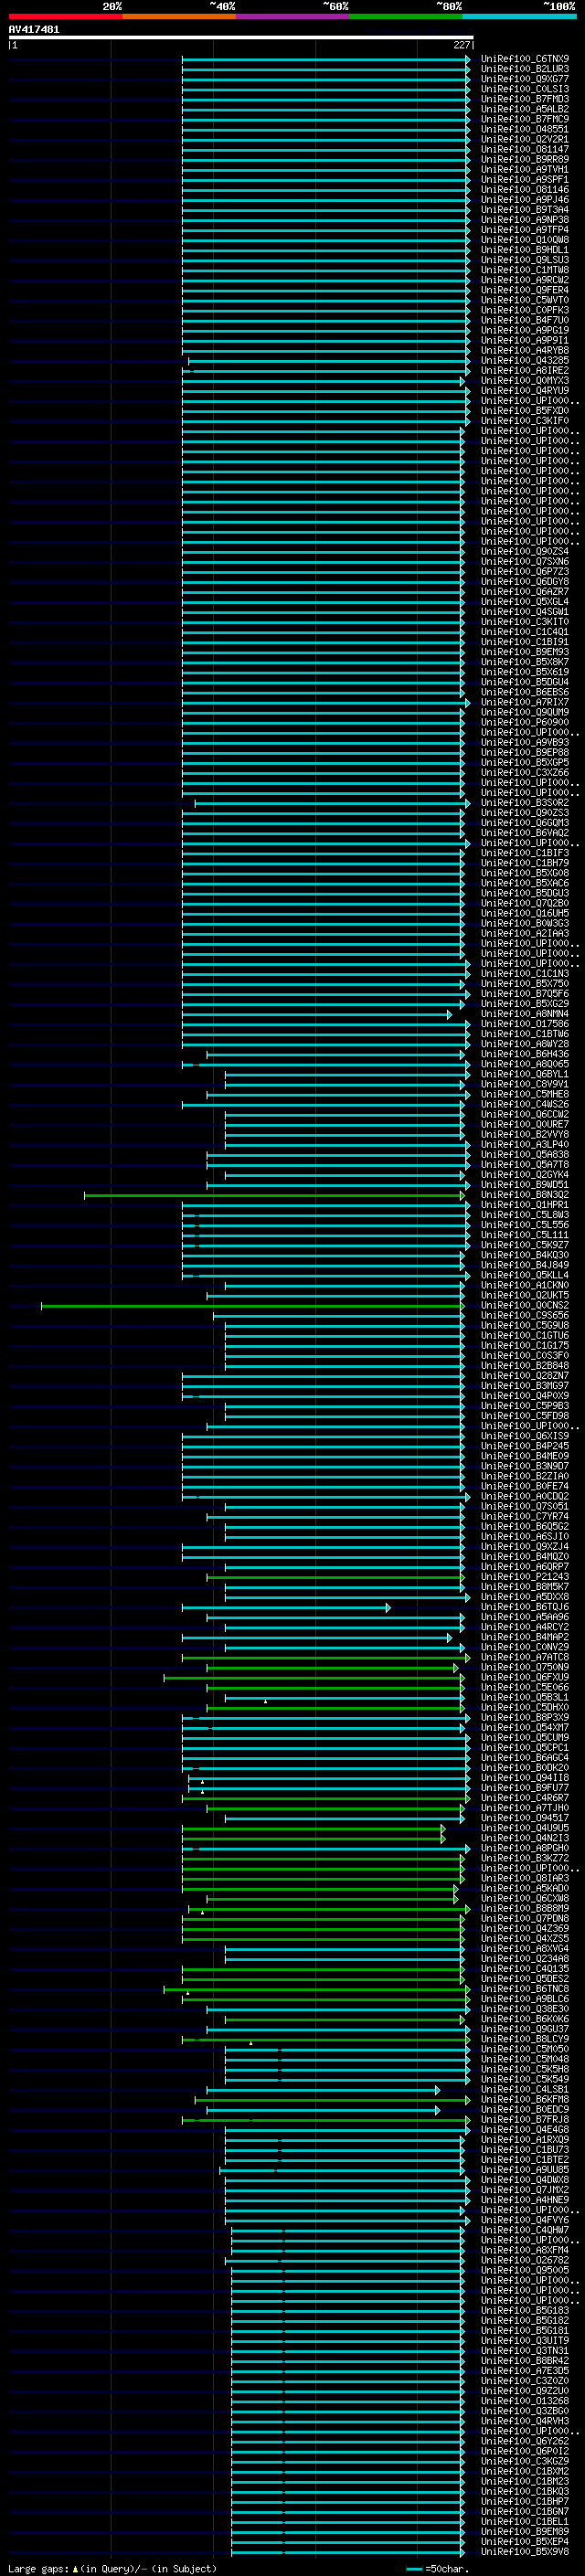Viewport: 585px width, 2576px height.
Task: Click hit UniRef100_A0CDQ2
Action: pos(525,1496)
